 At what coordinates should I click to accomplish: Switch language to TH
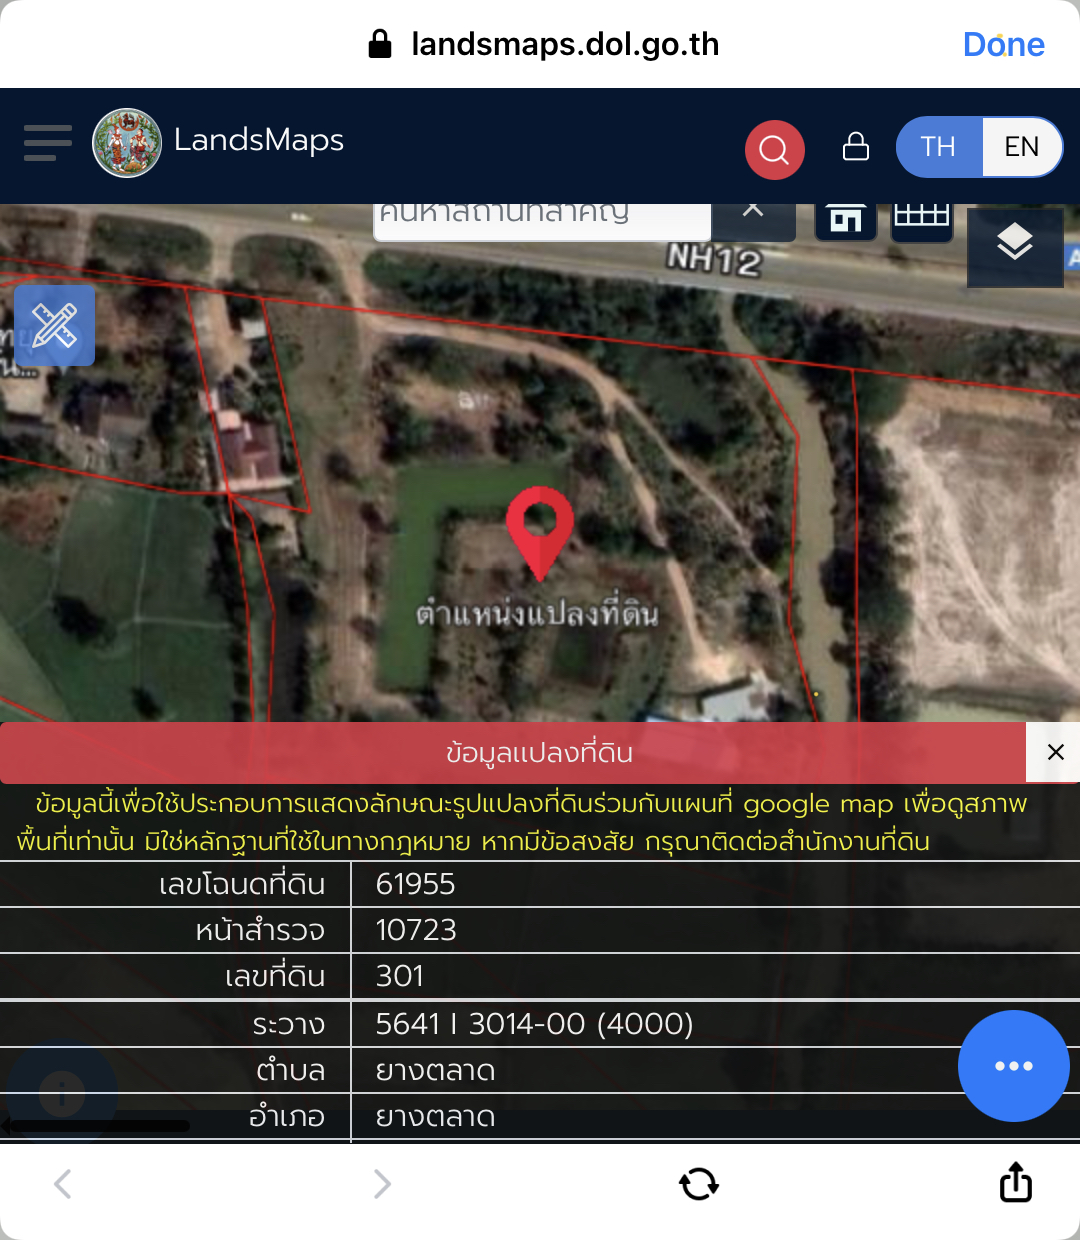point(938,147)
